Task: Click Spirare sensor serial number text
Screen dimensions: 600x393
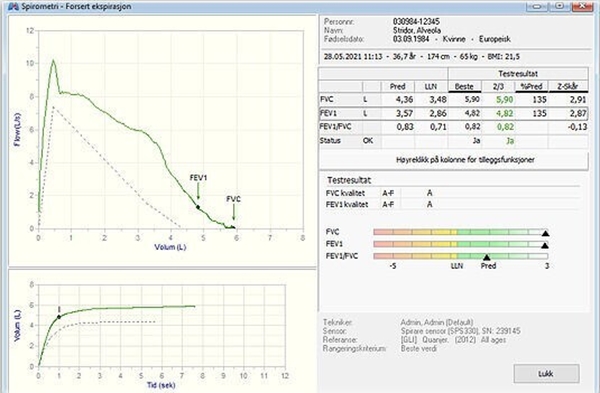Action: (x=461, y=331)
